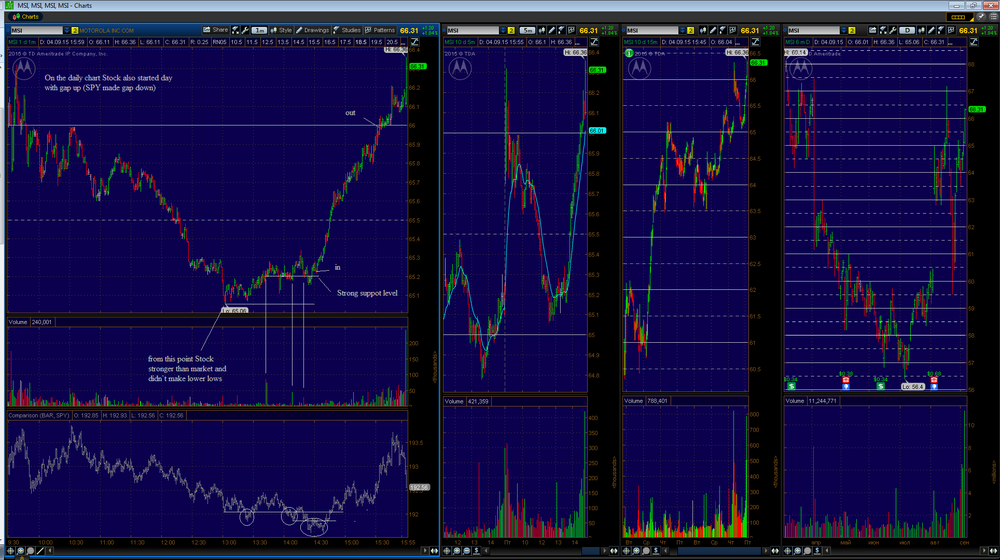Click the first red phone earnings-call marker on the daily chart
The width and height of the screenshot is (1000, 560).
846,379
